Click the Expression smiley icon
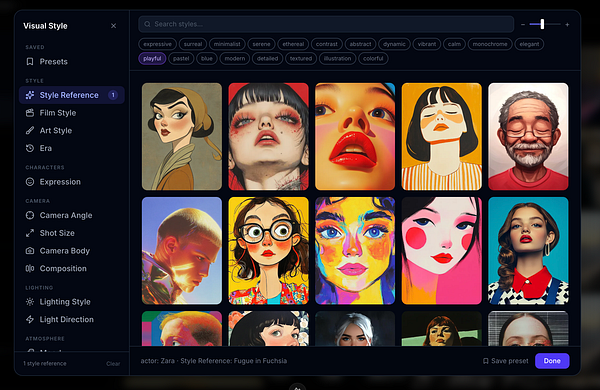Screen dimensions: 600x390 point(30,182)
